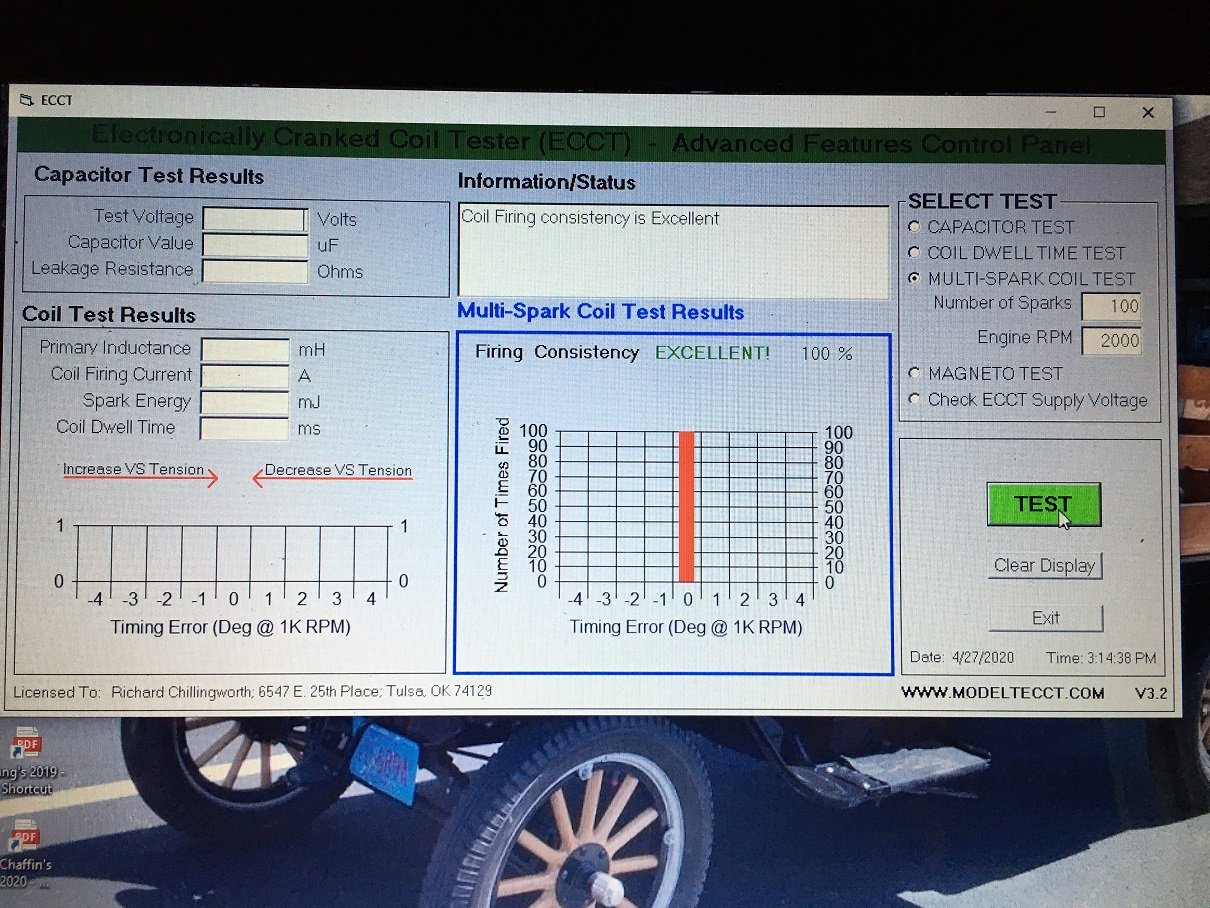Image resolution: width=1210 pixels, height=908 pixels.
Task: Choose the COIL DWELL TIME TEST option
Action: tap(913, 254)
